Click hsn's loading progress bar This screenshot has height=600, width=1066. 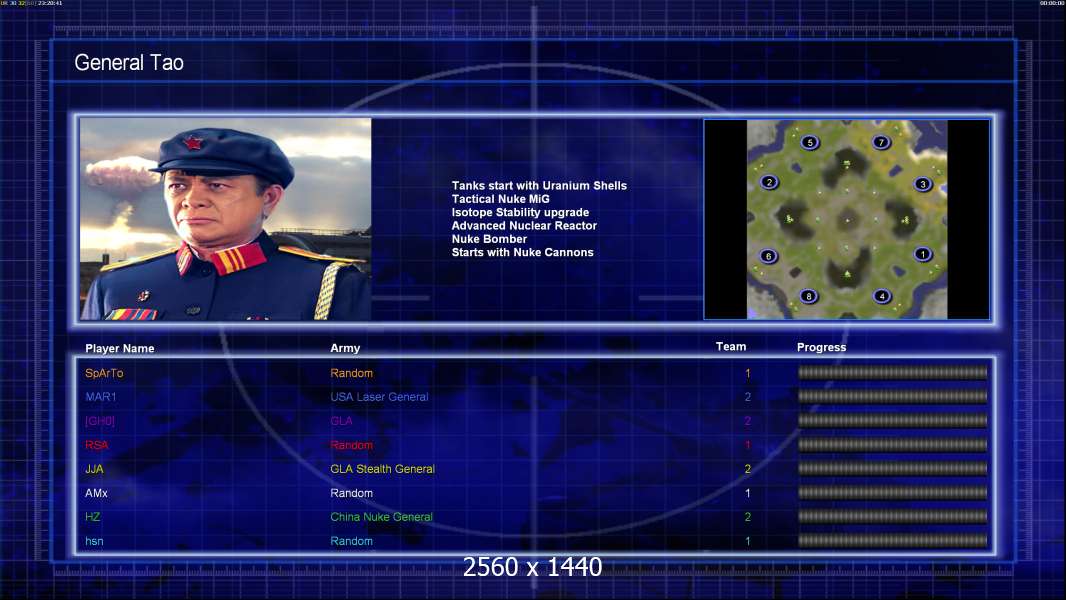(x=893, y=541)
